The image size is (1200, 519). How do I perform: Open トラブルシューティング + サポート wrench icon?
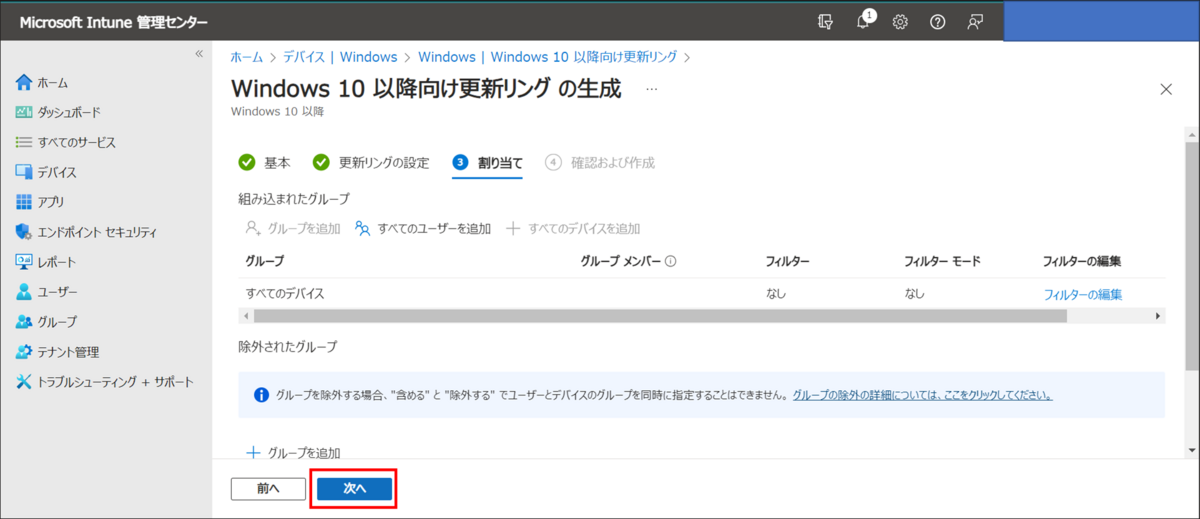25,382
